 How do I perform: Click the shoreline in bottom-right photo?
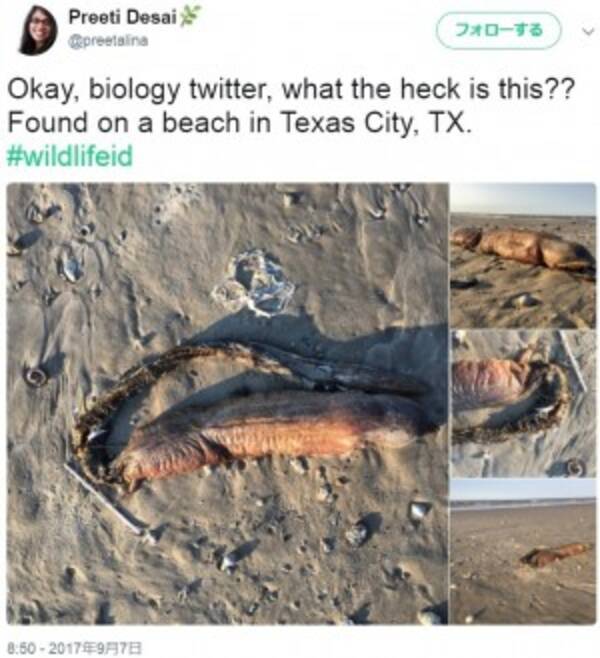524,502
